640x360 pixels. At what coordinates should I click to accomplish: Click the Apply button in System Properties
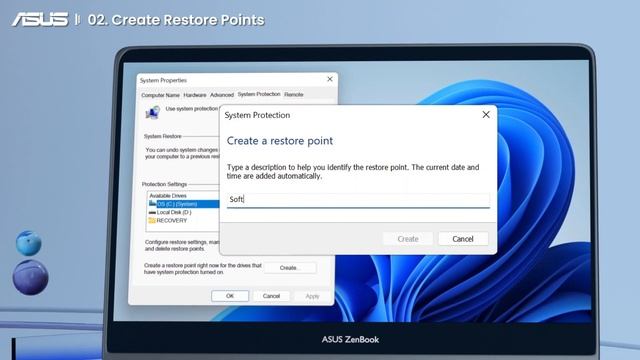pos(312,296)
